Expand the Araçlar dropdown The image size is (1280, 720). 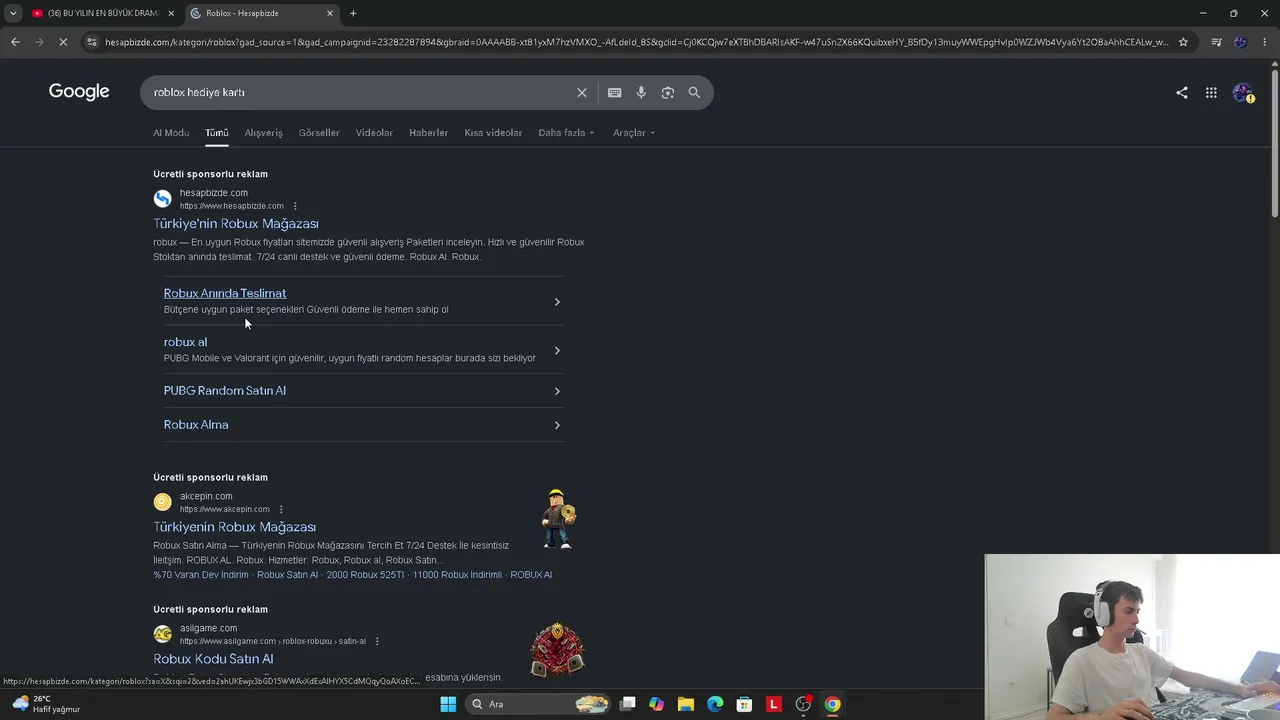(x=634, y=133)
